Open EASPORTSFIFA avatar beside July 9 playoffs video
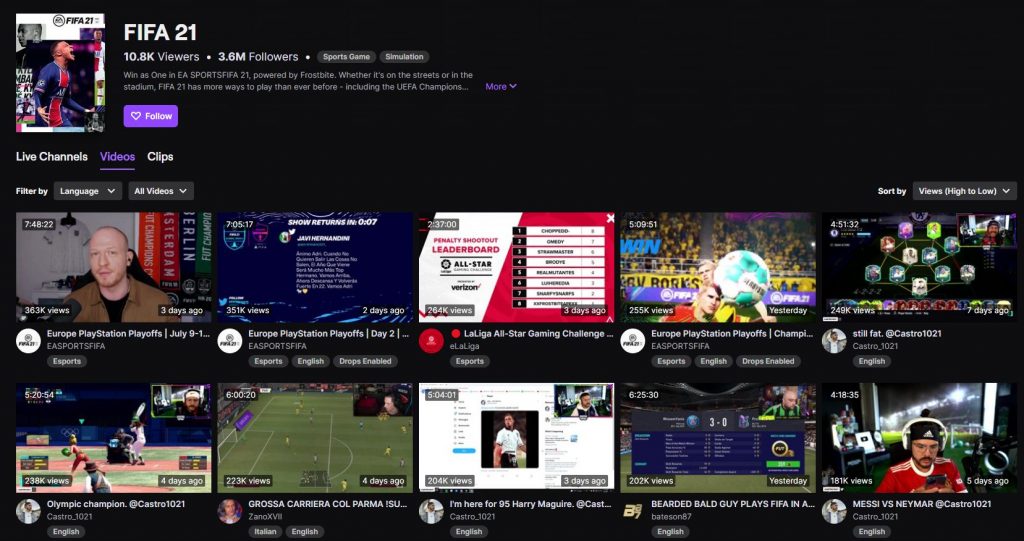Viewport: 1024px width, 541px height. coord(28,341)
